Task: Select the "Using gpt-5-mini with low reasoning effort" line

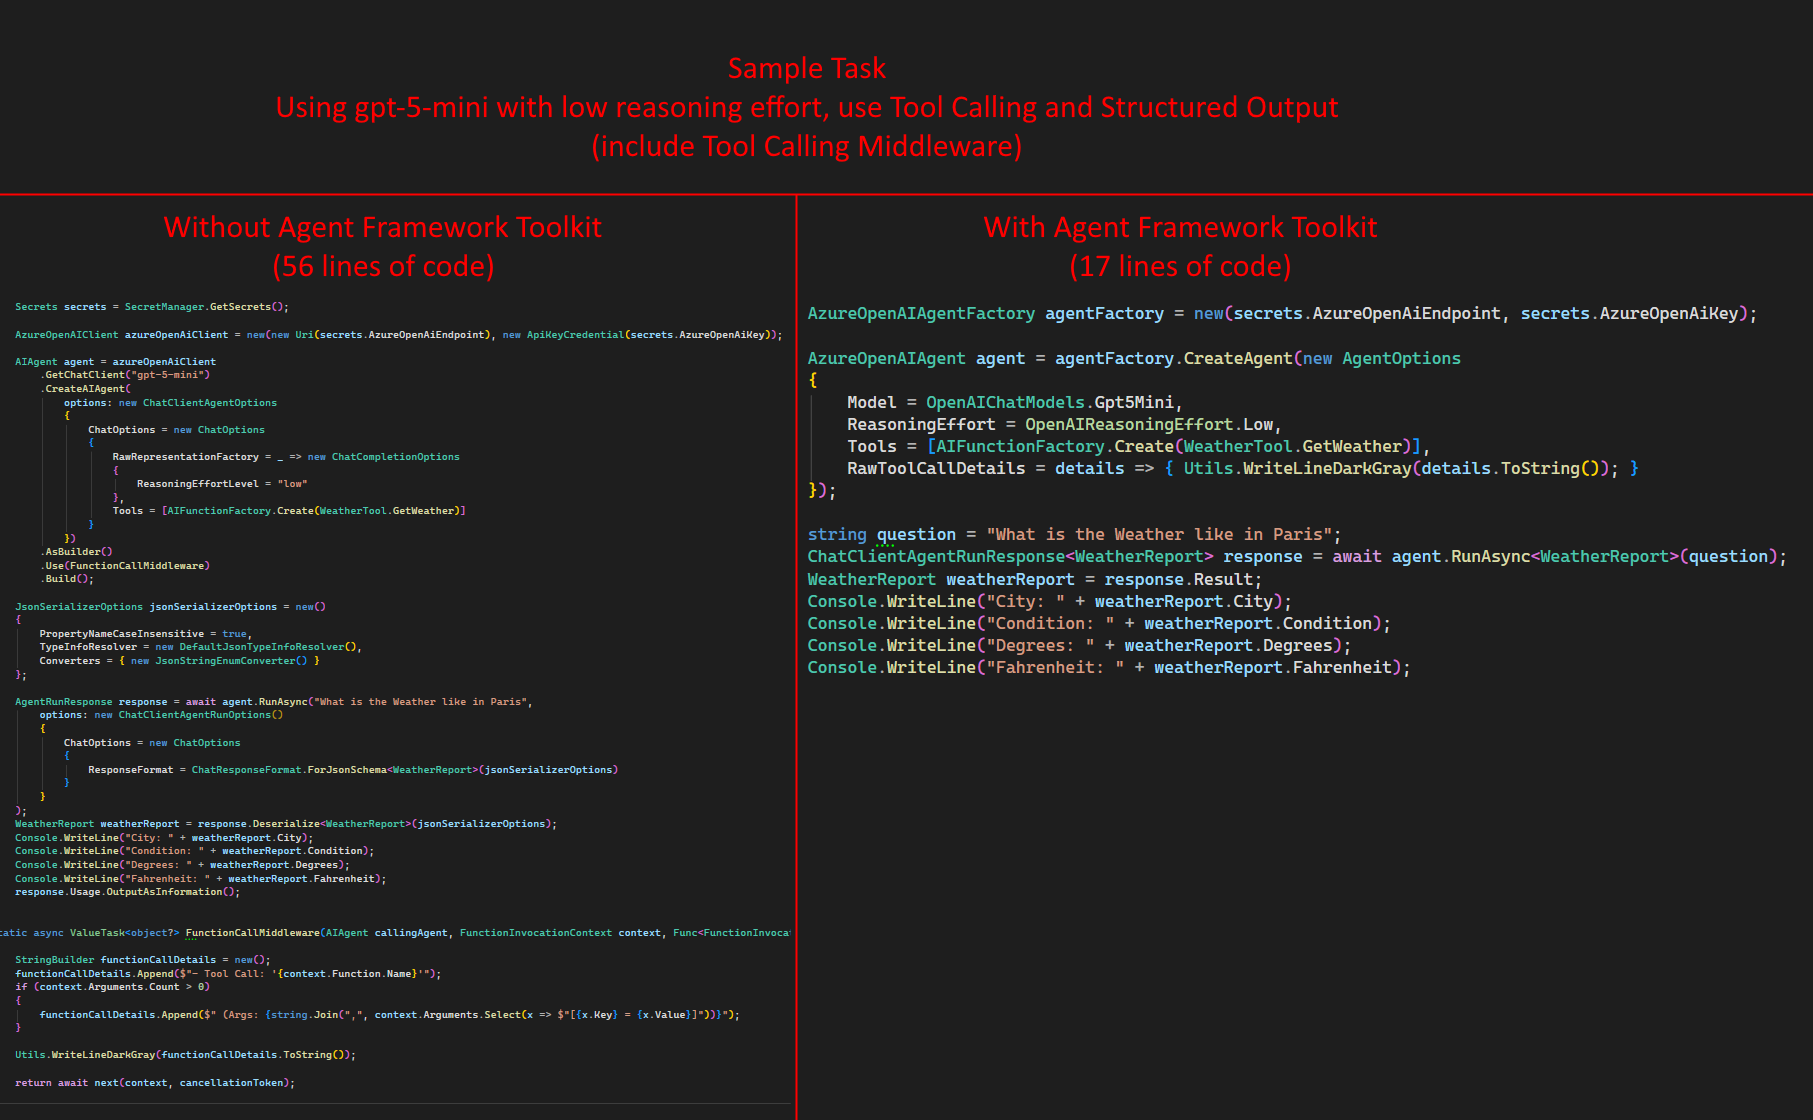Action: click(806, 107)
